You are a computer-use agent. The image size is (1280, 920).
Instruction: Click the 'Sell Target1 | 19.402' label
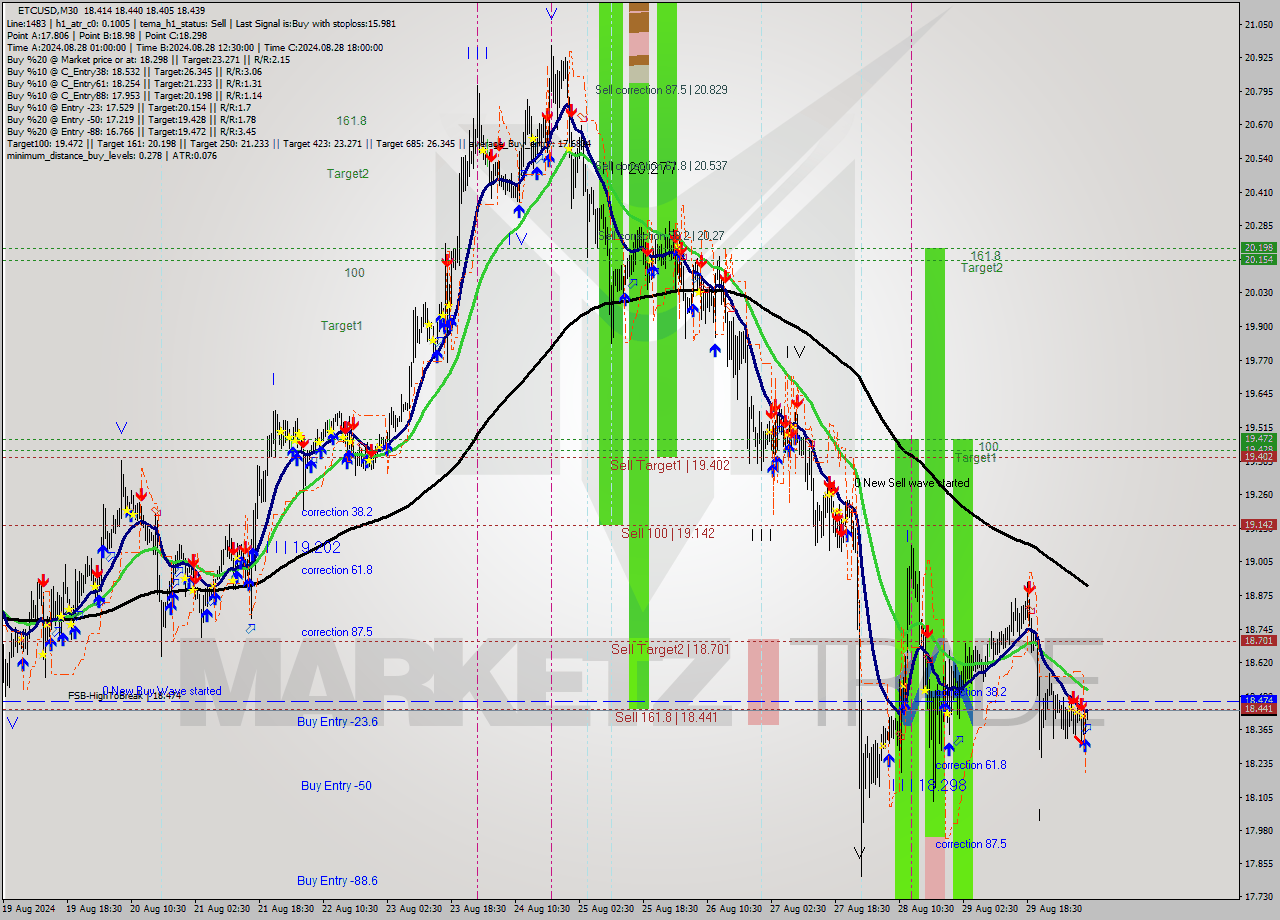(x=670, y=465)
